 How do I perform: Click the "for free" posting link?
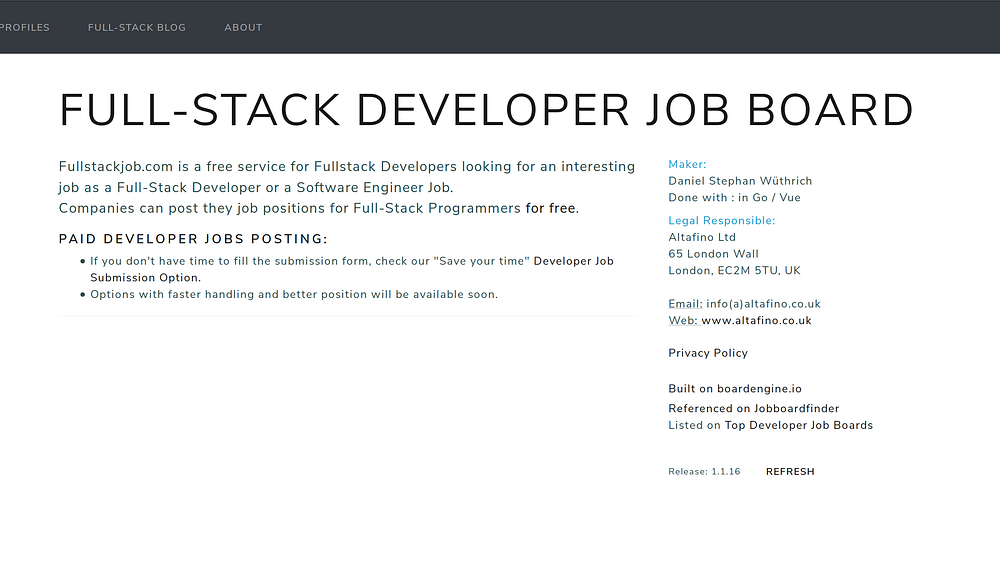coord(552,208)
